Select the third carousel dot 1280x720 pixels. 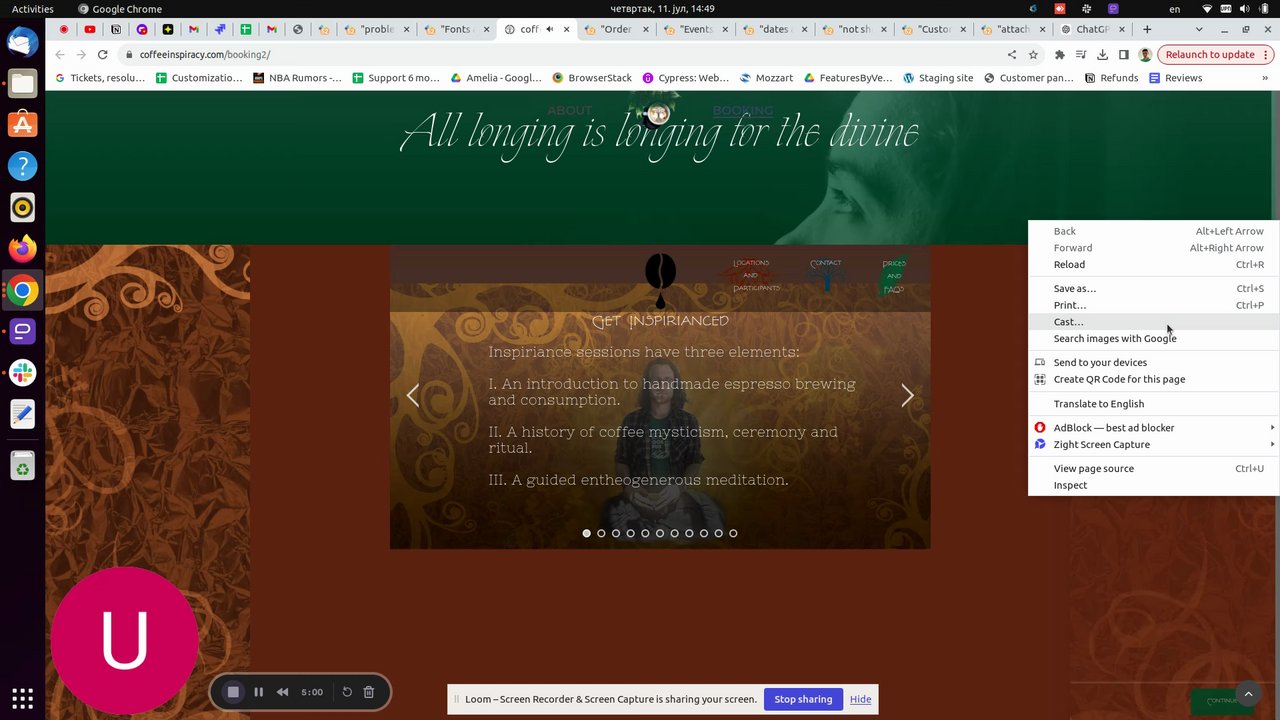616,533
